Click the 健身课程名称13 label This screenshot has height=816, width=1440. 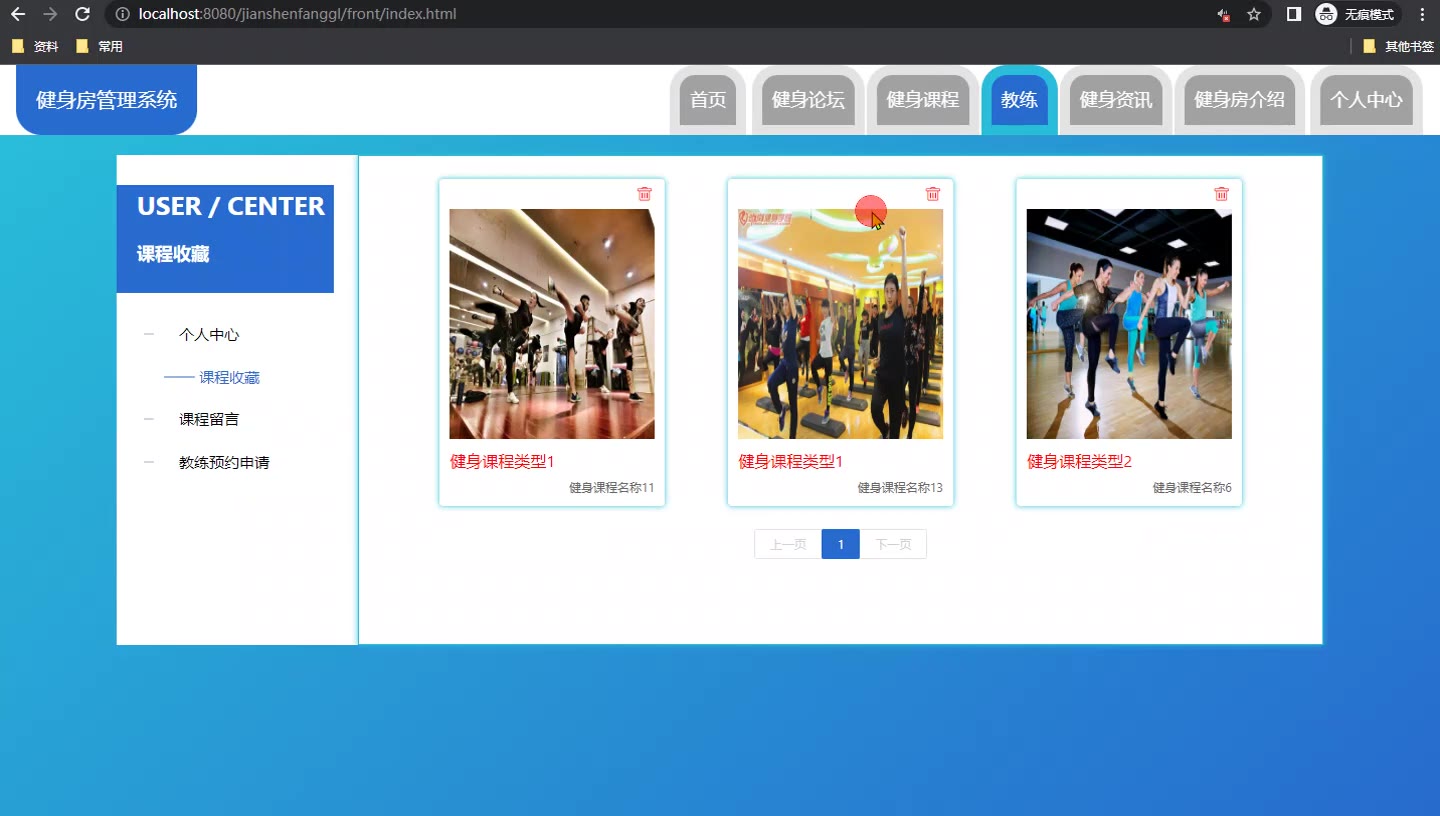[x=900, y=488]
